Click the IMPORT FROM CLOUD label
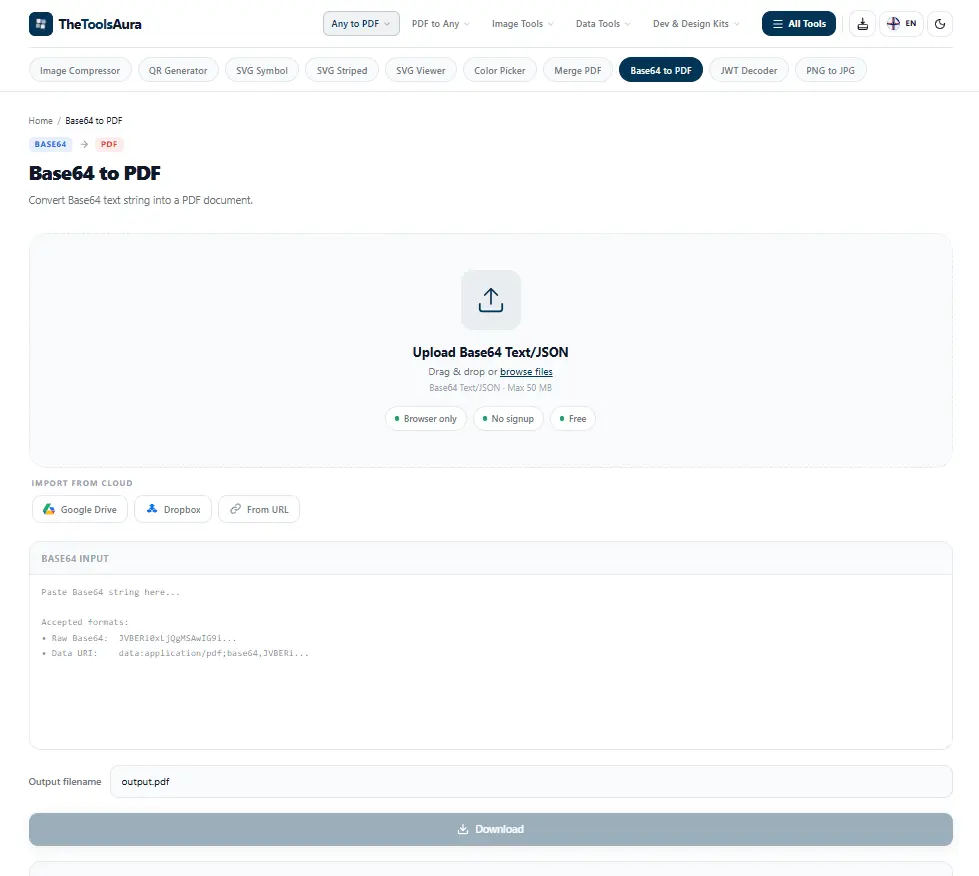Viewport: 979px width, 876px height. [82, 483]
